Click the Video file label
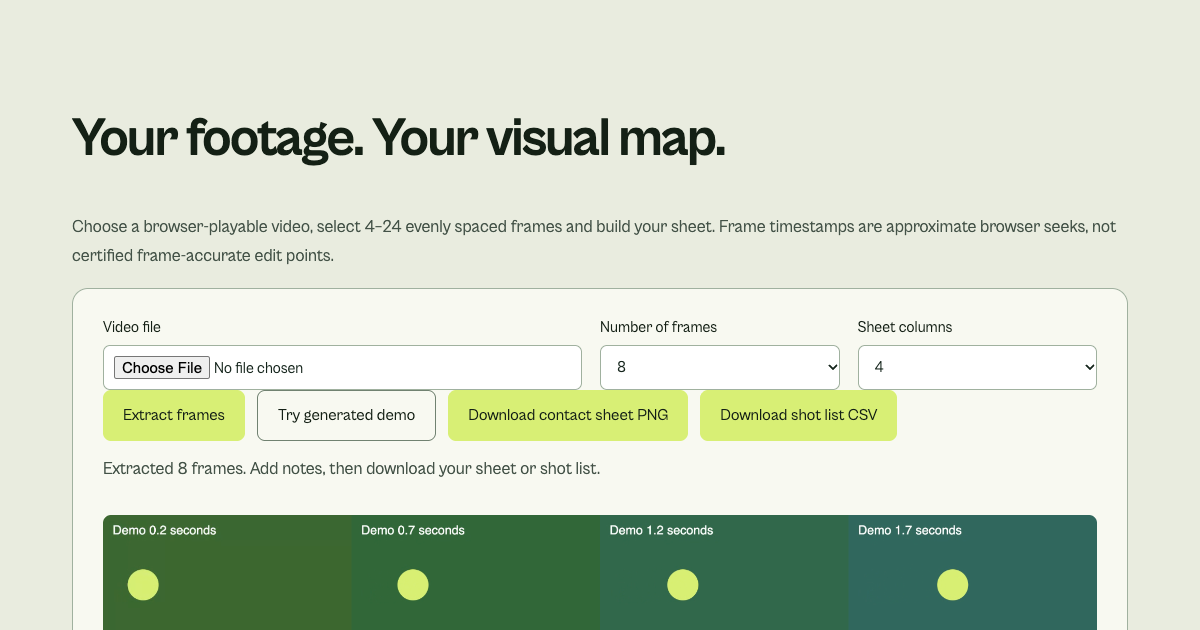The height and width of the screenshot is (630, 1200). tap(132, 327)
